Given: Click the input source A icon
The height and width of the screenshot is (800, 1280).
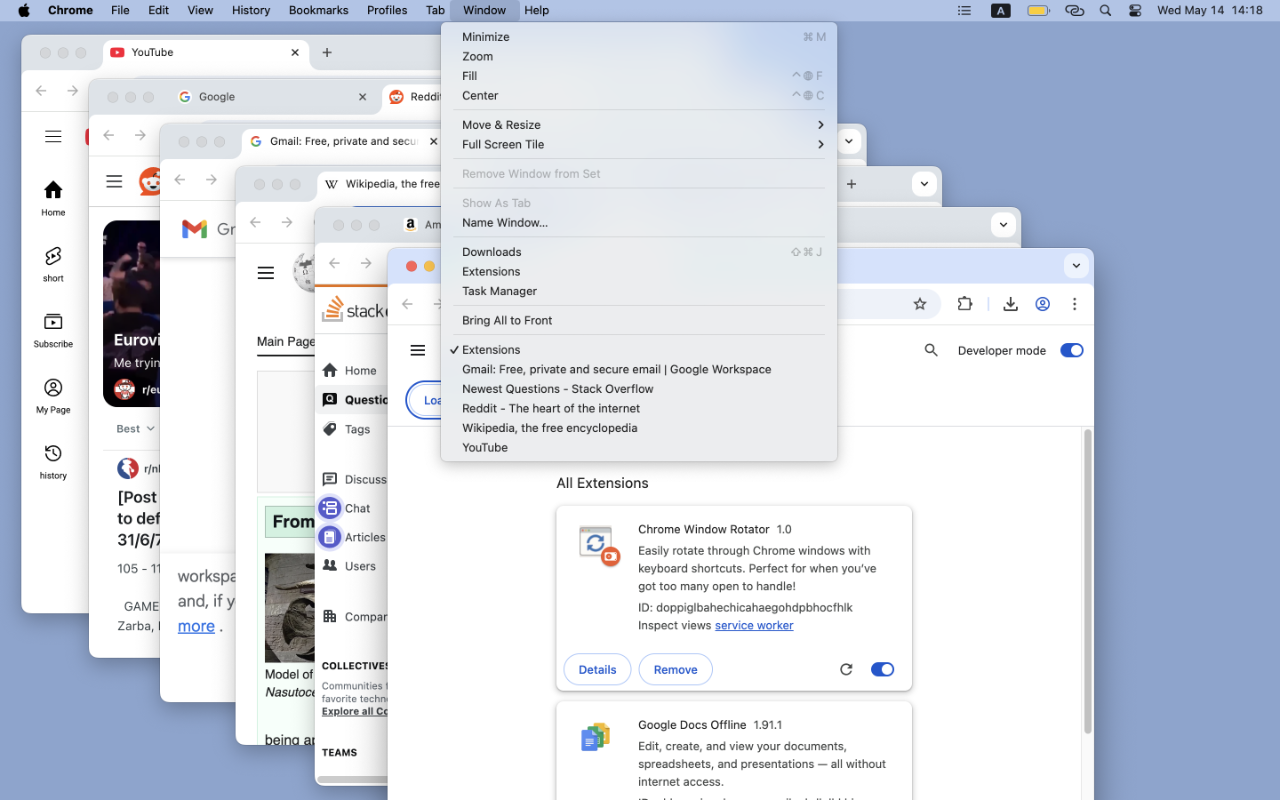Looking at the screenshot, I should (x=1000, y=10).
